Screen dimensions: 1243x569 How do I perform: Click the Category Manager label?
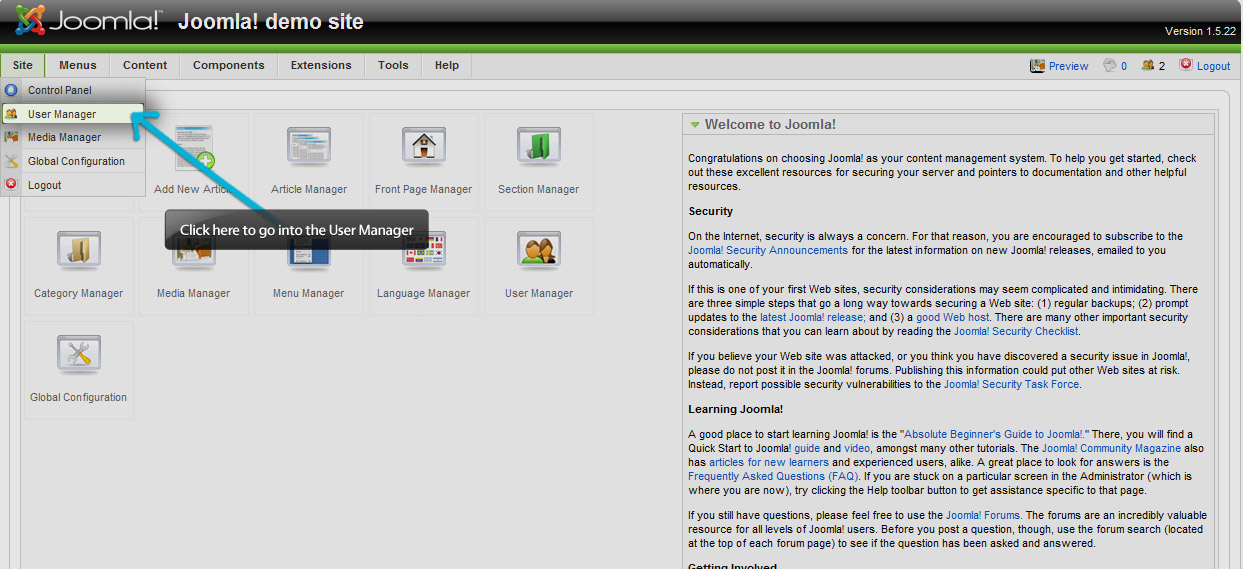78,293
